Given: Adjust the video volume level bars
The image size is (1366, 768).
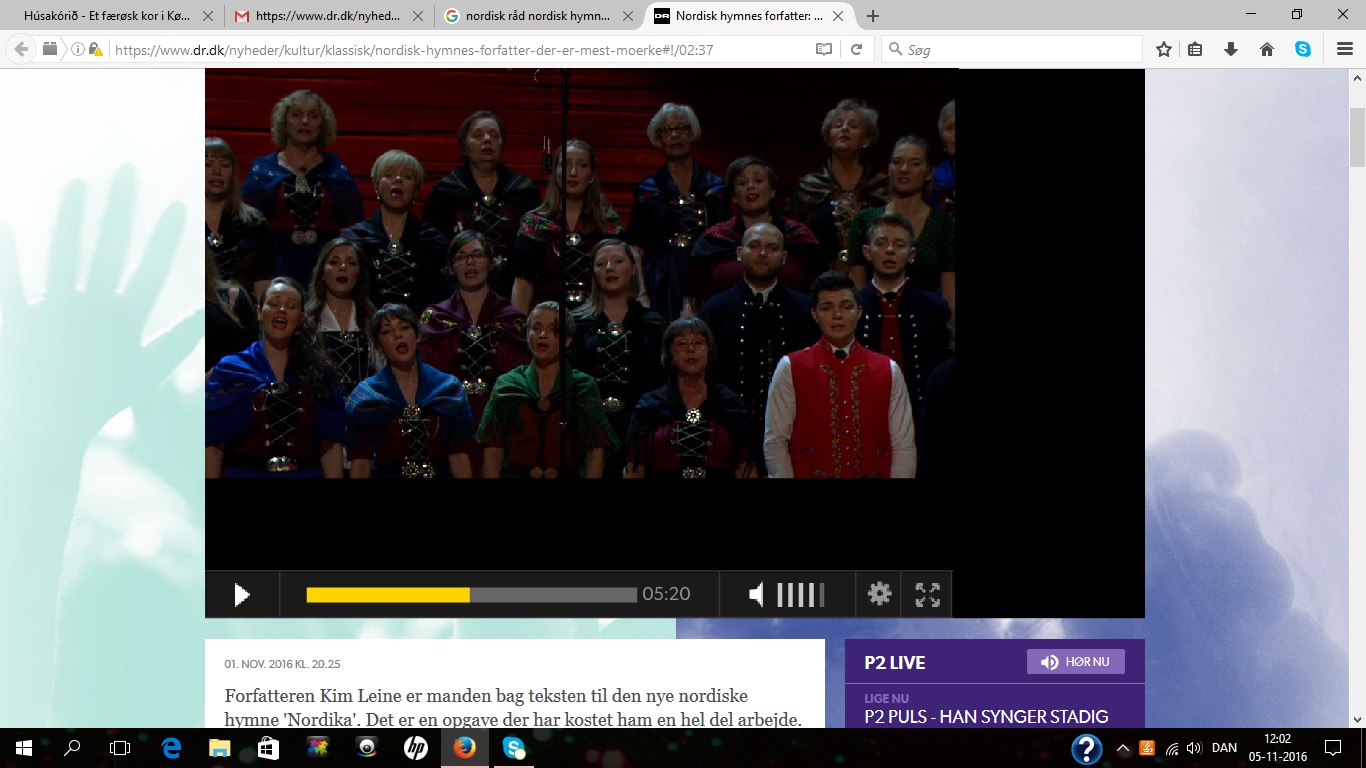Looking at the screenshot, I should tap(800, 595).
